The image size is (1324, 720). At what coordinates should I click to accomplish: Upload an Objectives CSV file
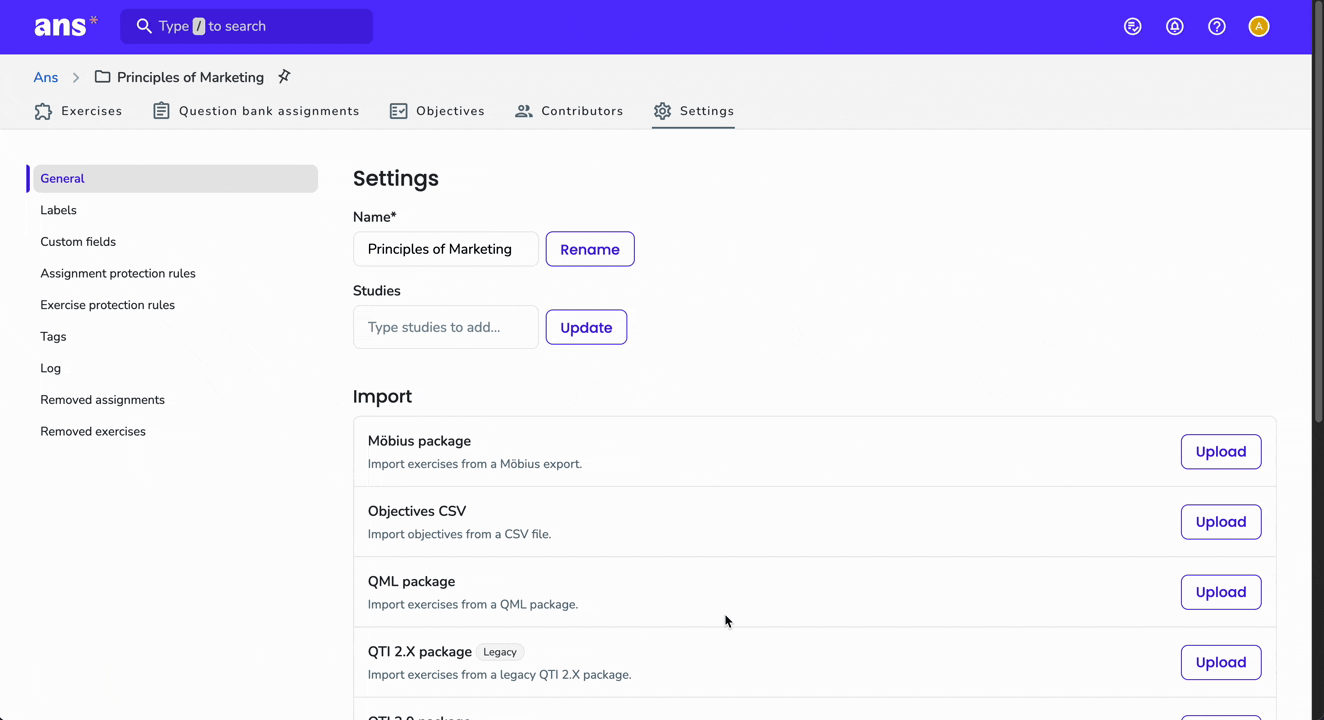pos(1221,522)
